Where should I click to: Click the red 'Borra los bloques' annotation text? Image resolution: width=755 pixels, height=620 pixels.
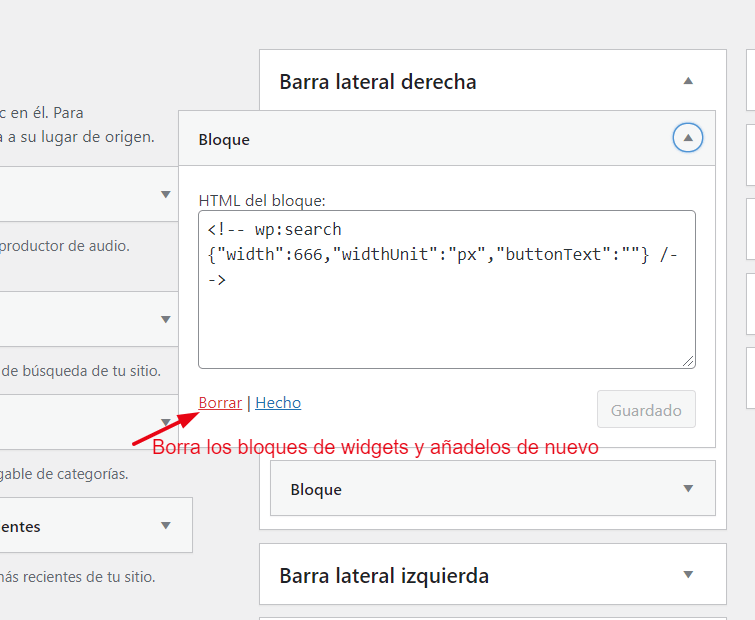(x=376, y=447)
